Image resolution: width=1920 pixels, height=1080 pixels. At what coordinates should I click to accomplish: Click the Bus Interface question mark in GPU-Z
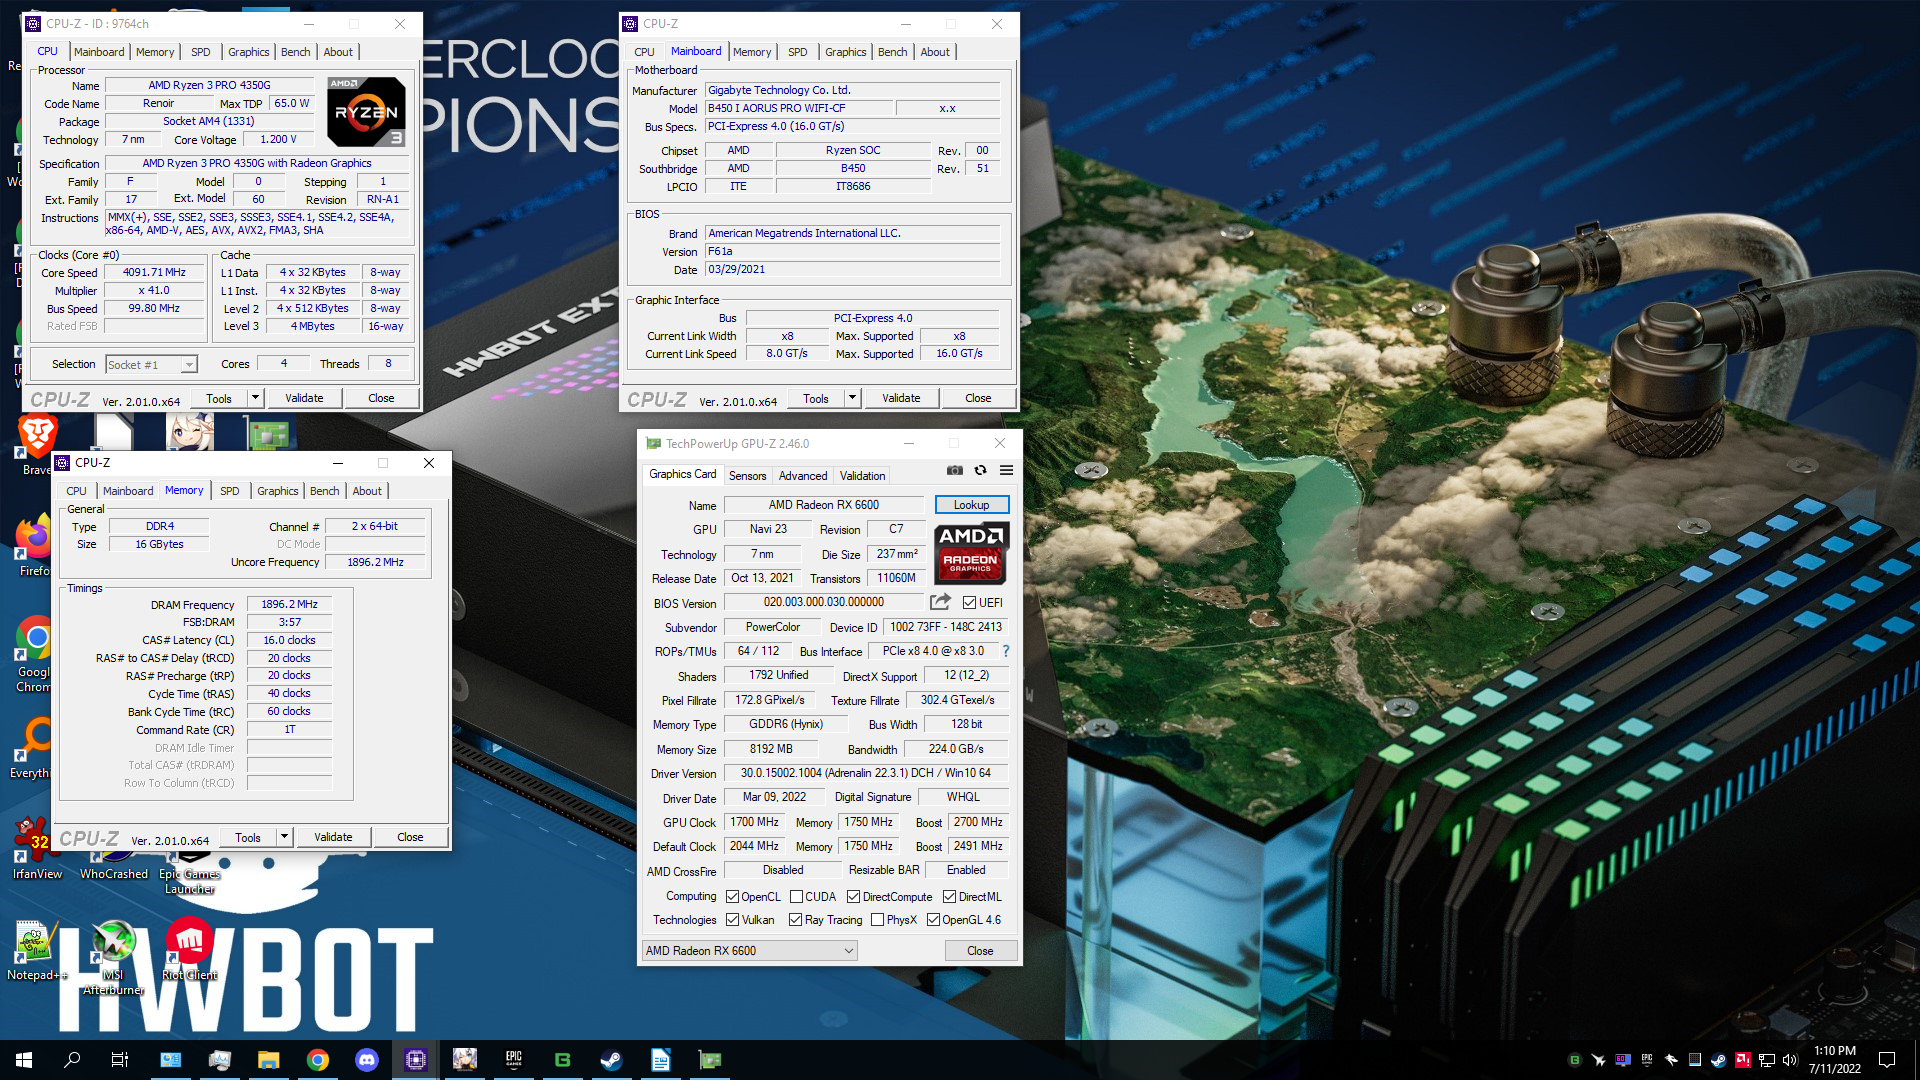(x=1006, y=651)
